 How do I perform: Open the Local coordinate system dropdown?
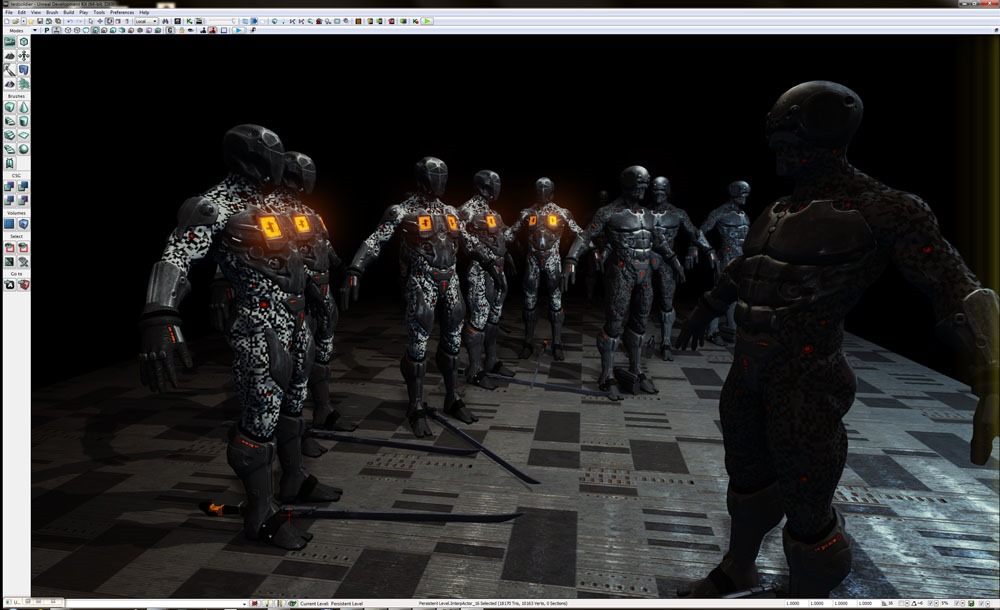[146, 21]
